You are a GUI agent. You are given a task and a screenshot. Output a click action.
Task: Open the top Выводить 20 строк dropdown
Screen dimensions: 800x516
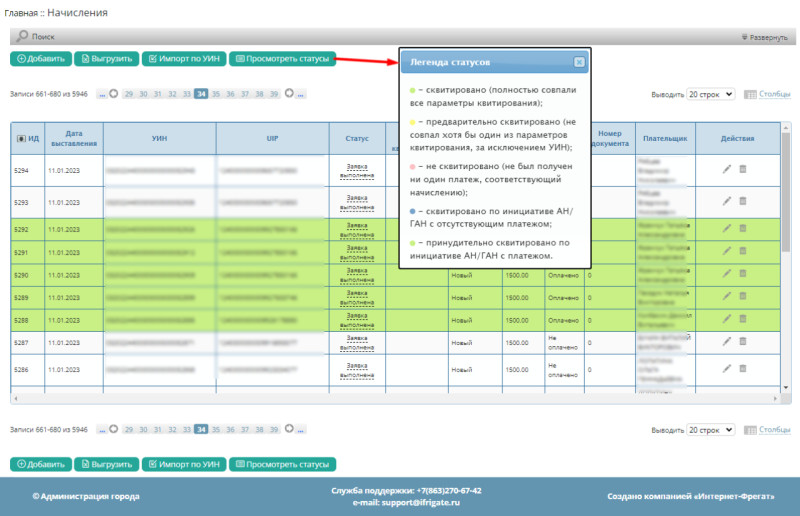(710, 94)
